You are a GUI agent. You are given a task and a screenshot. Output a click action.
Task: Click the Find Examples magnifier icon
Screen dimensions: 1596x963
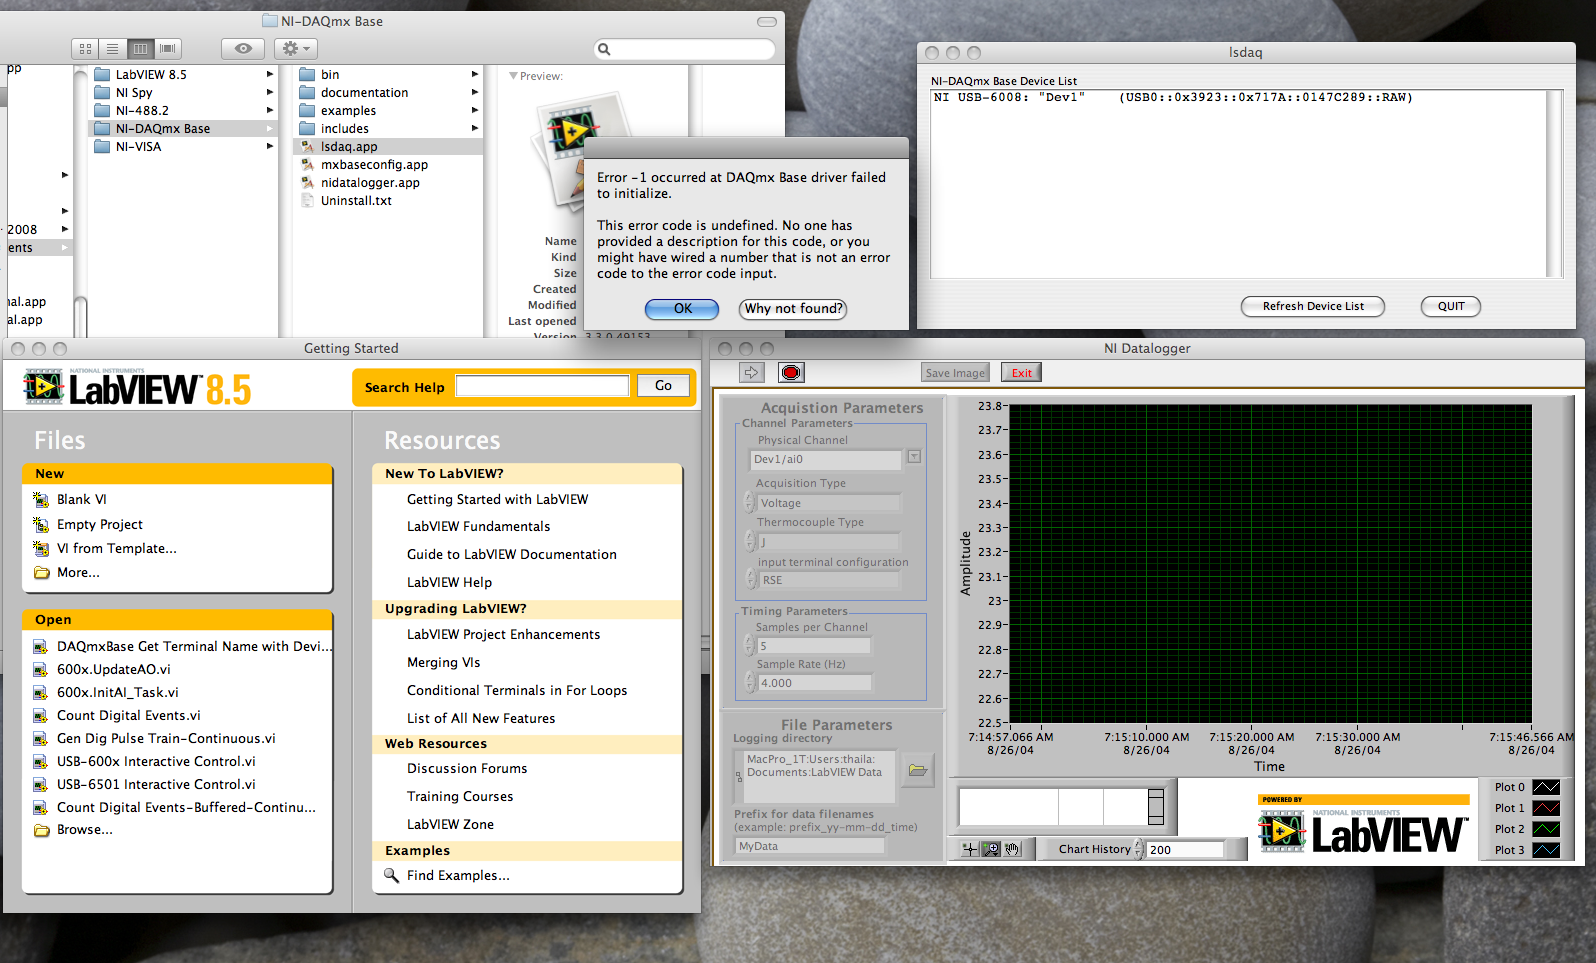pos(391,875)
